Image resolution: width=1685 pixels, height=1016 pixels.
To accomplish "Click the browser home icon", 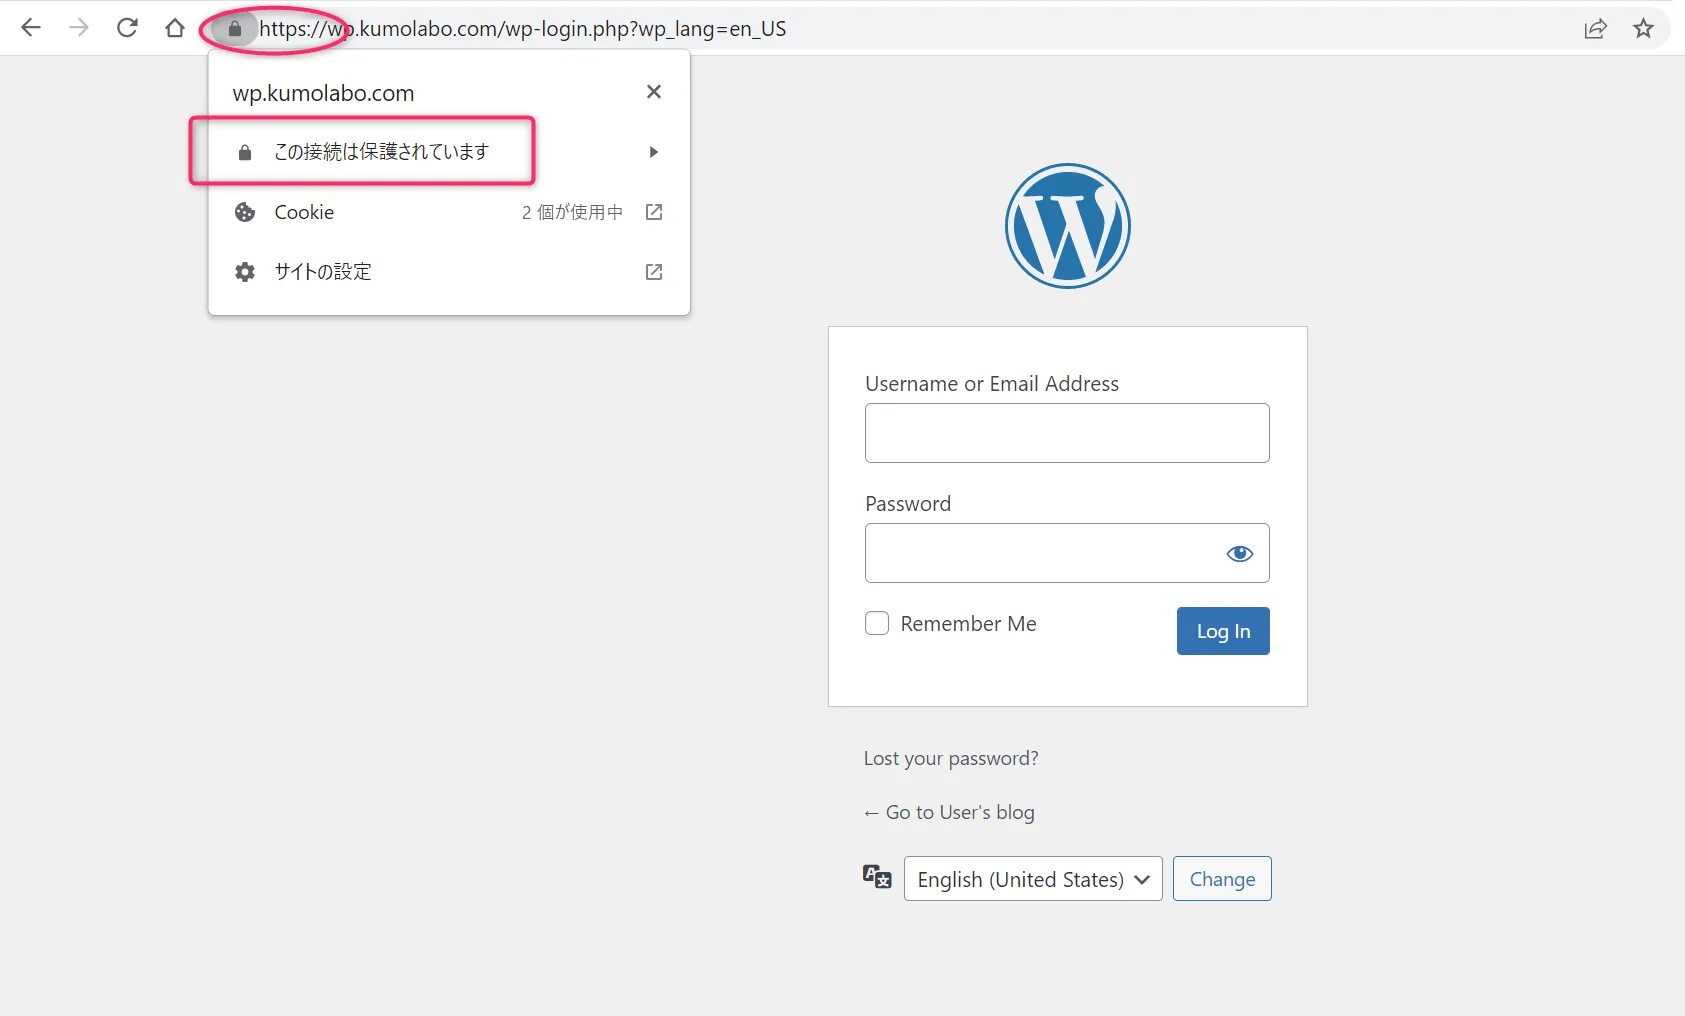I will 175,27.
